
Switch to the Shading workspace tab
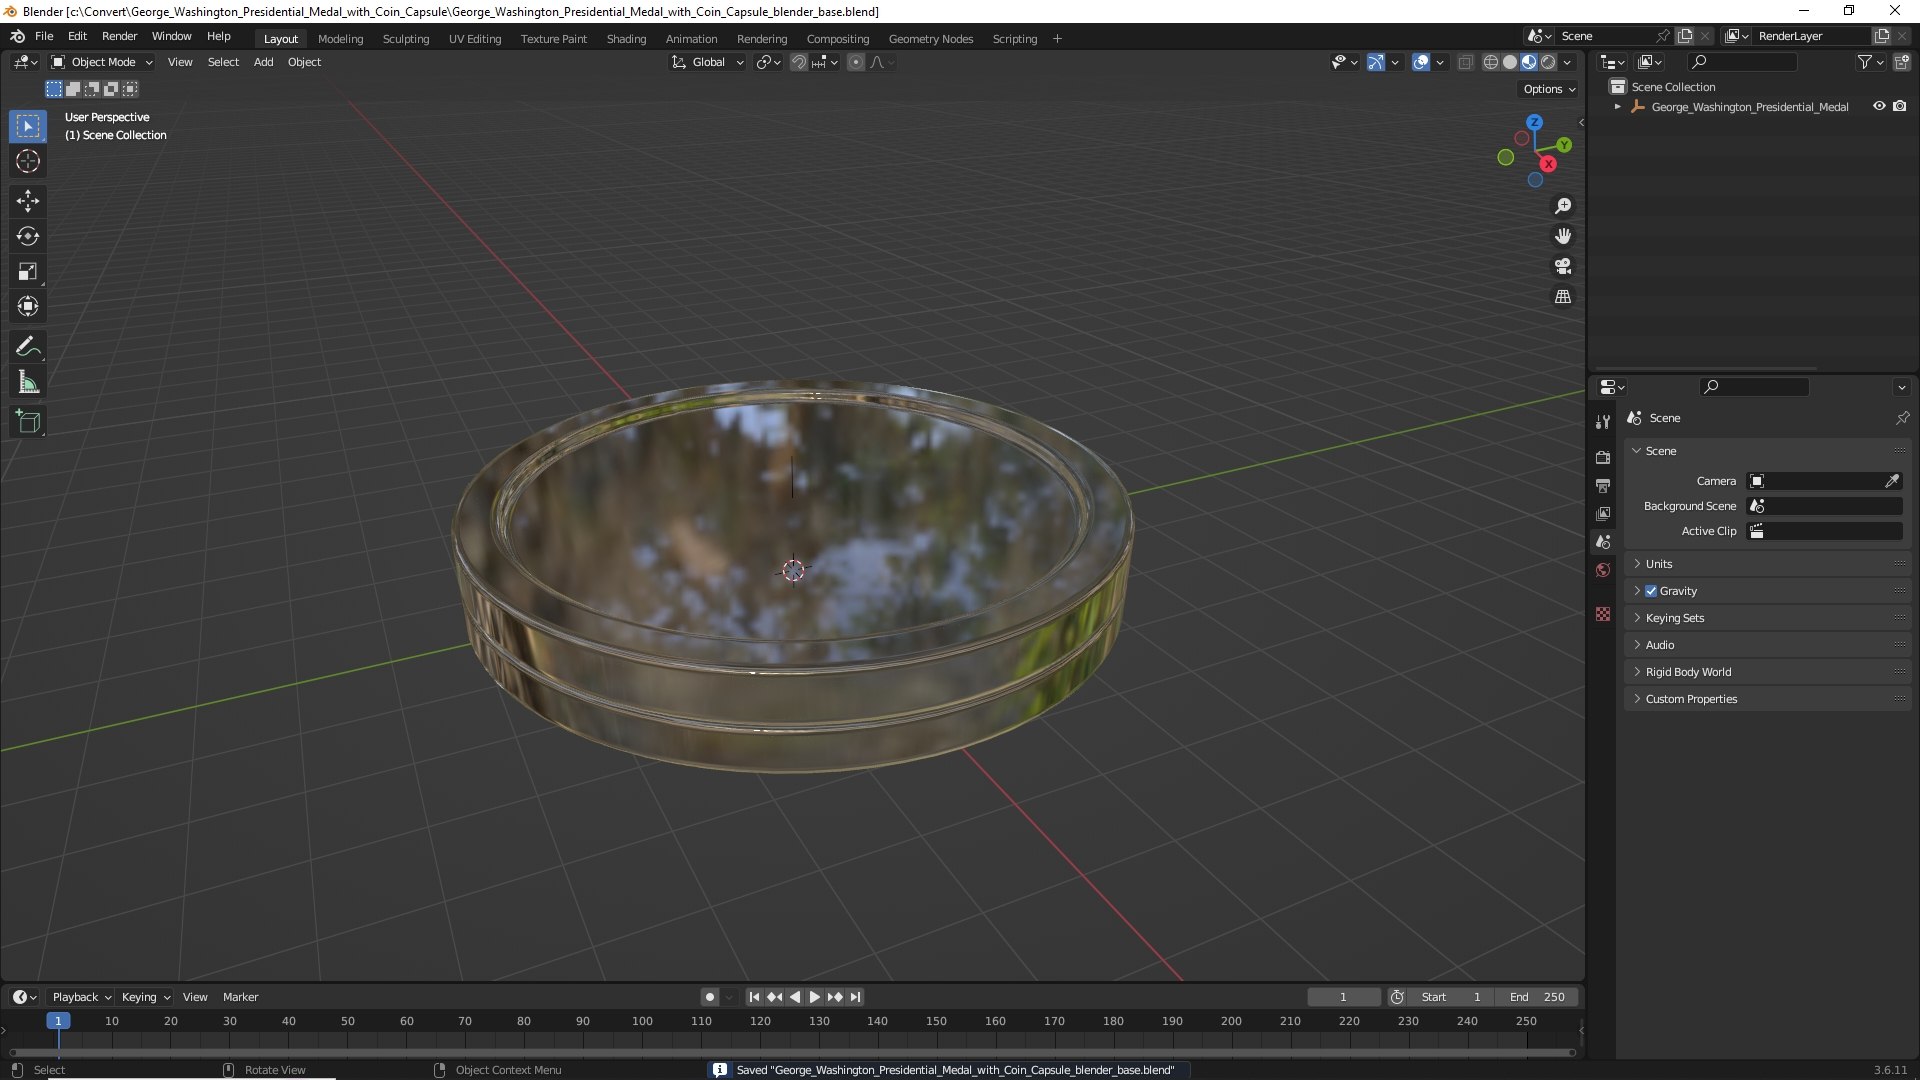626,39
